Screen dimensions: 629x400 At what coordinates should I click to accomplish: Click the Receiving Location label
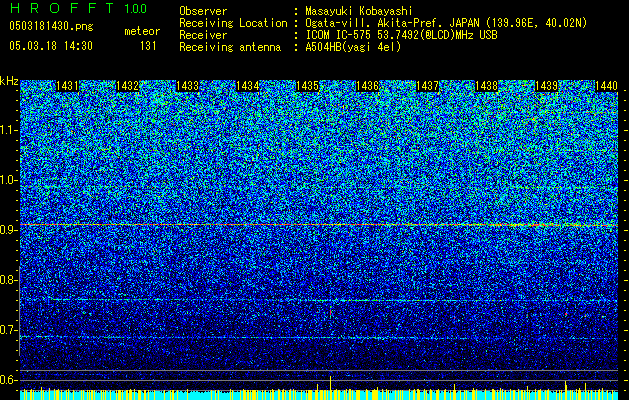click(233, 23)
